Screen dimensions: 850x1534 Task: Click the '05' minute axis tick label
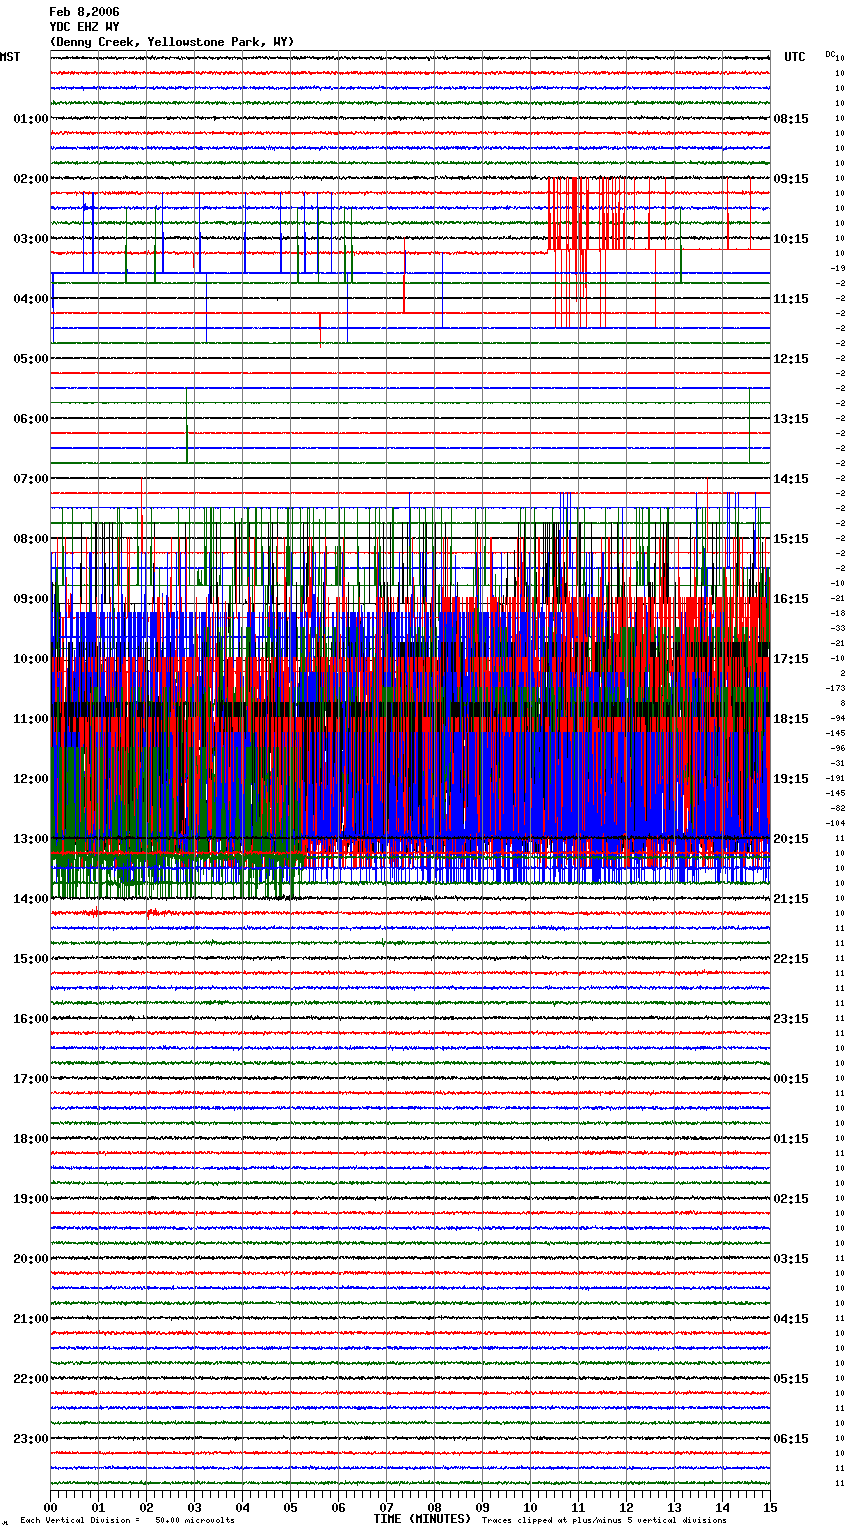tap(290, 1508)
